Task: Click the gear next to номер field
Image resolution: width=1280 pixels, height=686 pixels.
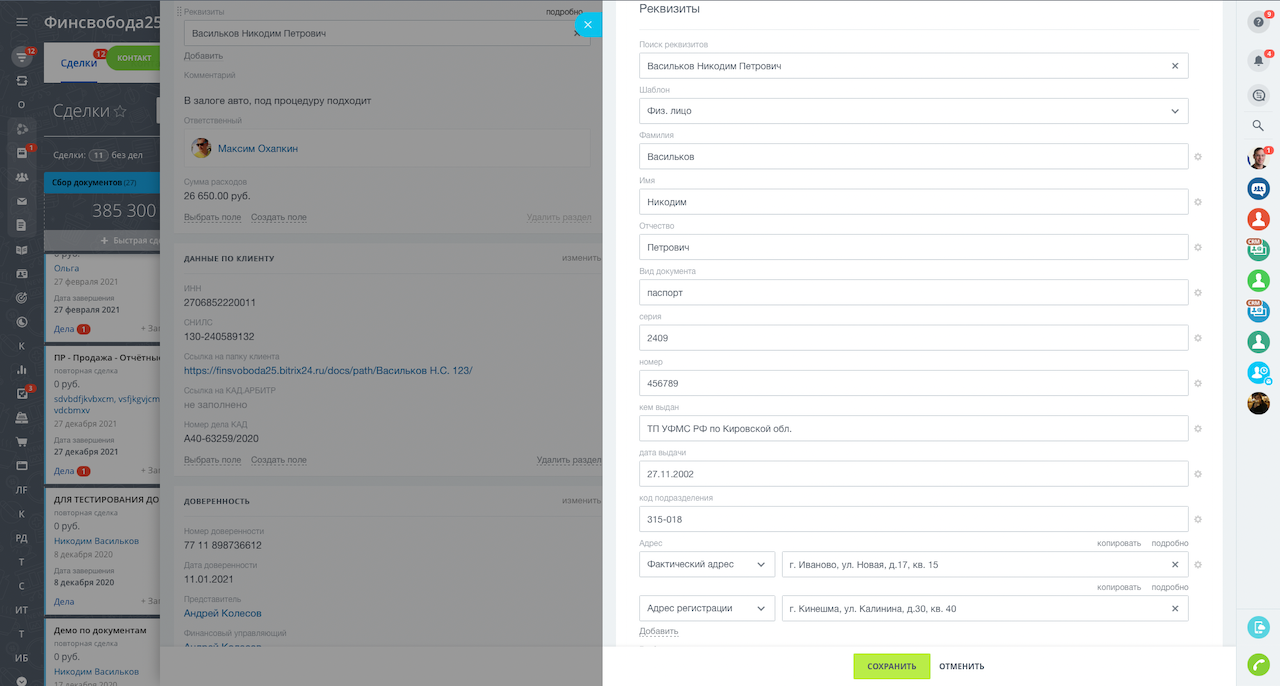Action: 1198,383
